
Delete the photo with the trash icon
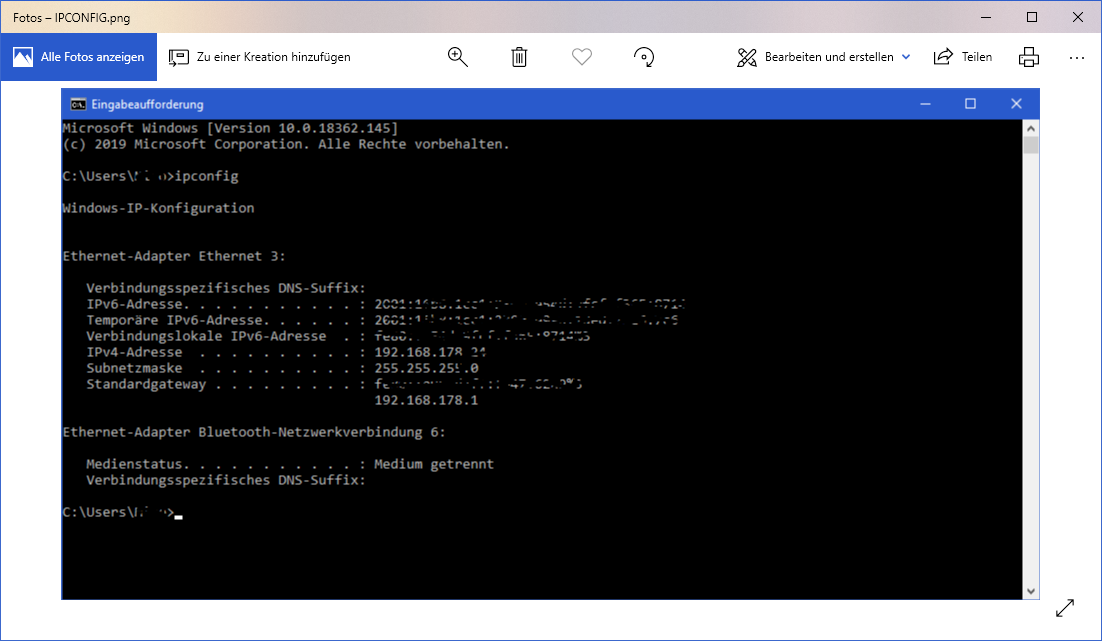519,57
